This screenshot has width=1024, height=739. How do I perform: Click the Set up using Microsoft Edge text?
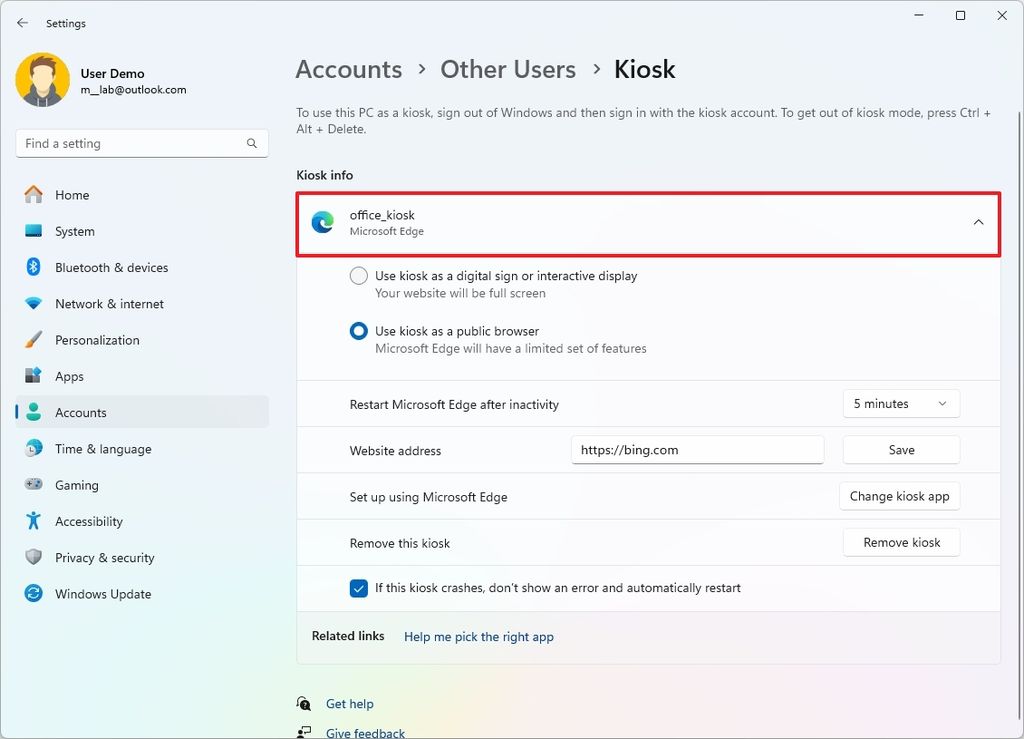pyautogui.click(x=428, y=497)
